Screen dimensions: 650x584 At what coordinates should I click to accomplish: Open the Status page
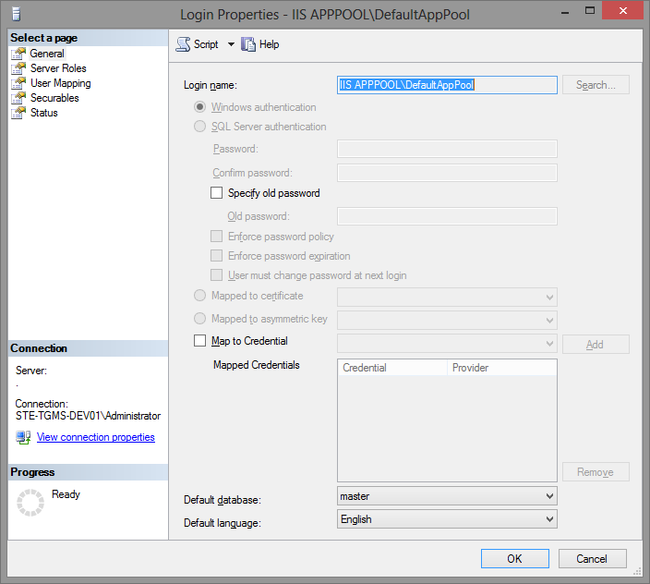pyautogui.click(x=44, y=113)
